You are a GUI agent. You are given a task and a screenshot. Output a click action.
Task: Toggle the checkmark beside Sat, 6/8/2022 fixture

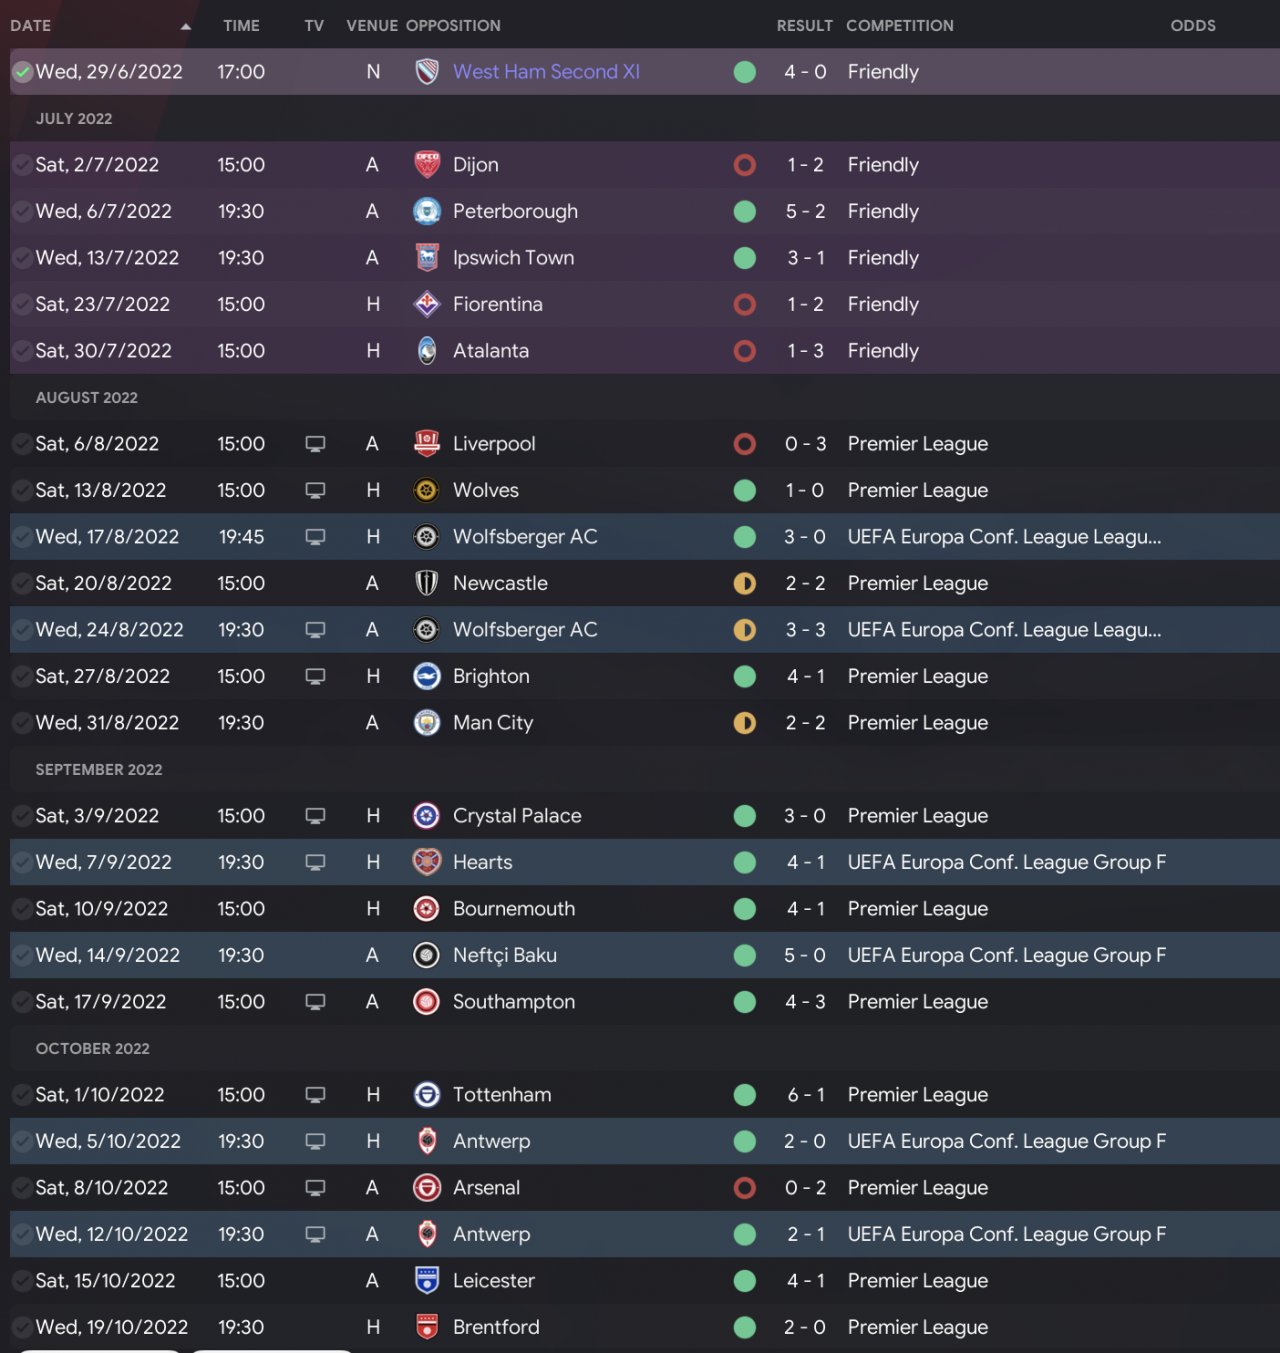pos(22,444)
